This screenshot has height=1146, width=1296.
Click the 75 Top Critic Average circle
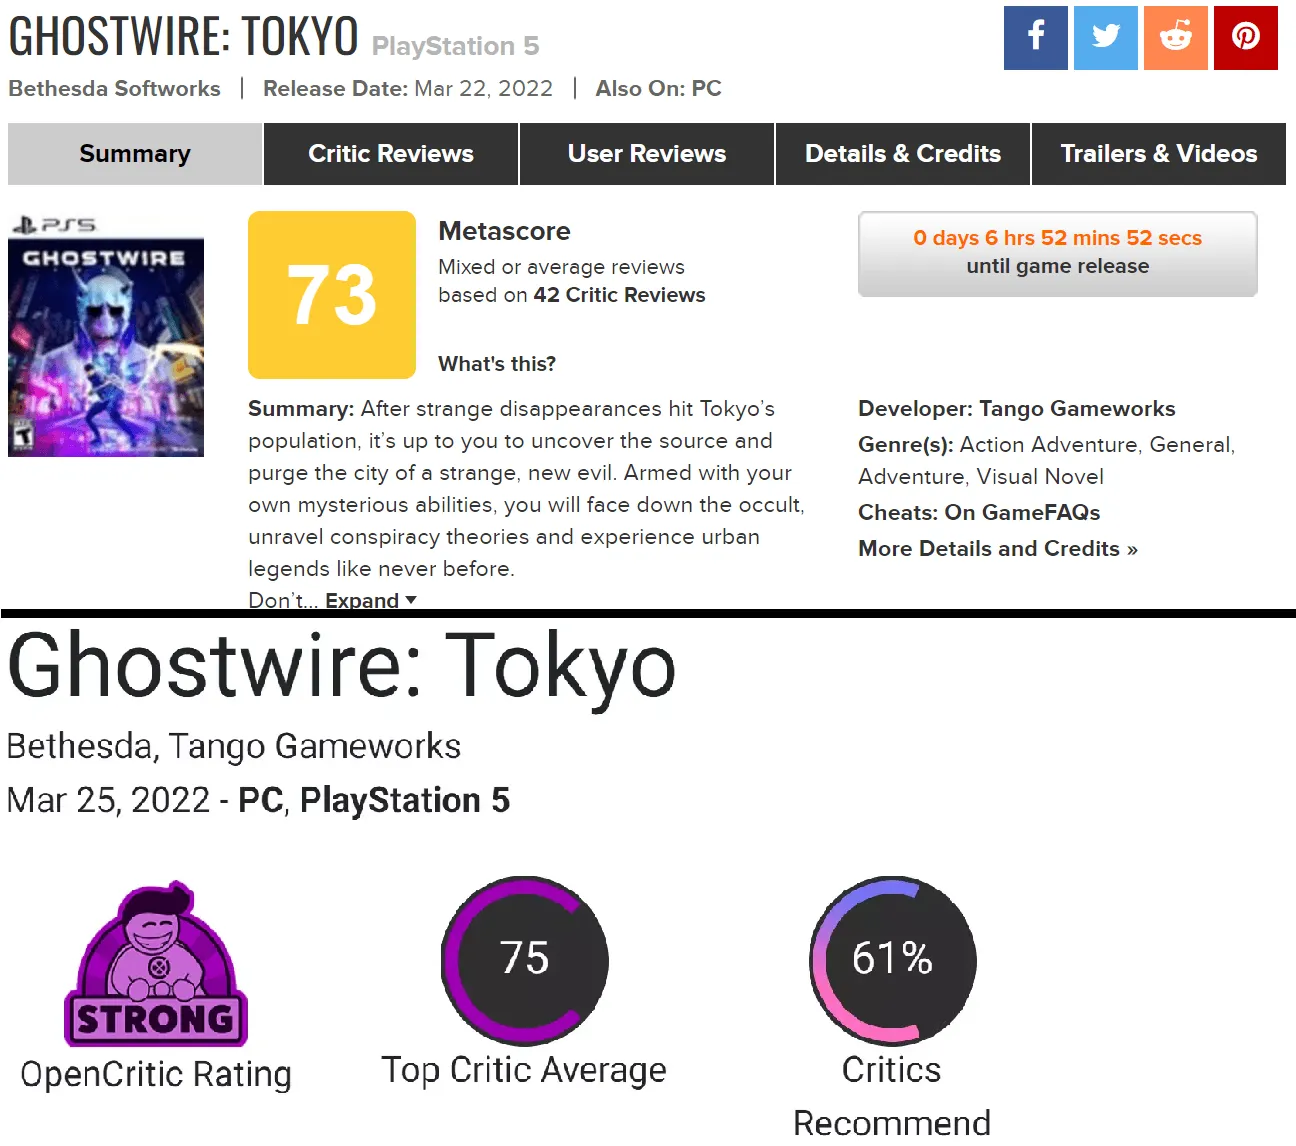pos(525,960)
